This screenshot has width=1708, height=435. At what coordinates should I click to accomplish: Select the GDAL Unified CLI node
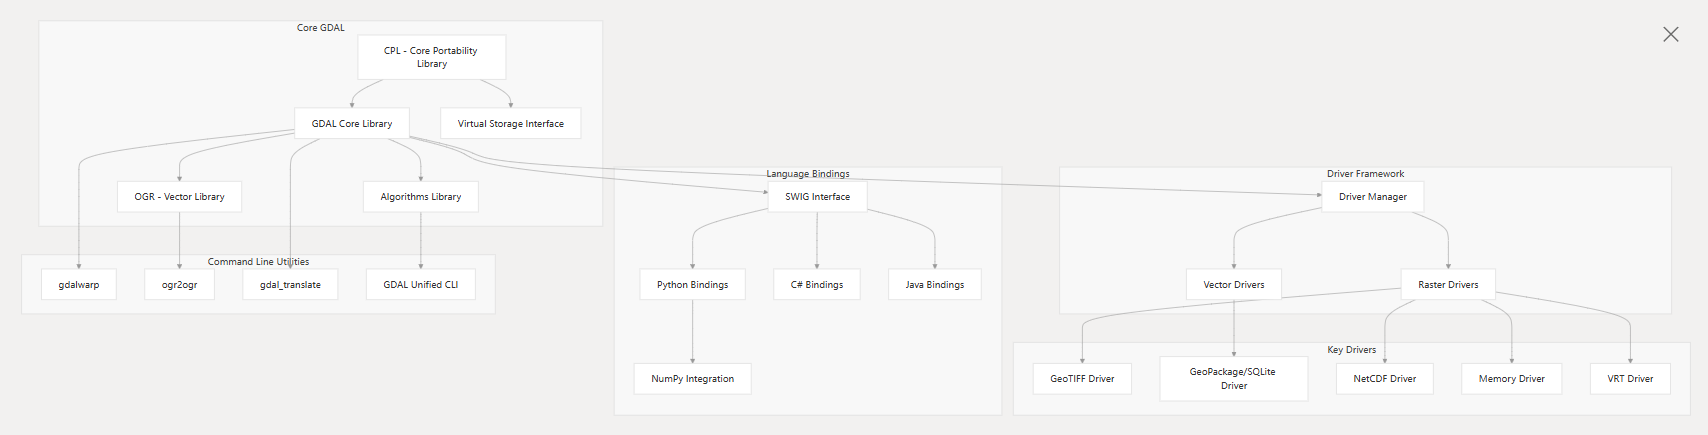click(x=421, y=285)
